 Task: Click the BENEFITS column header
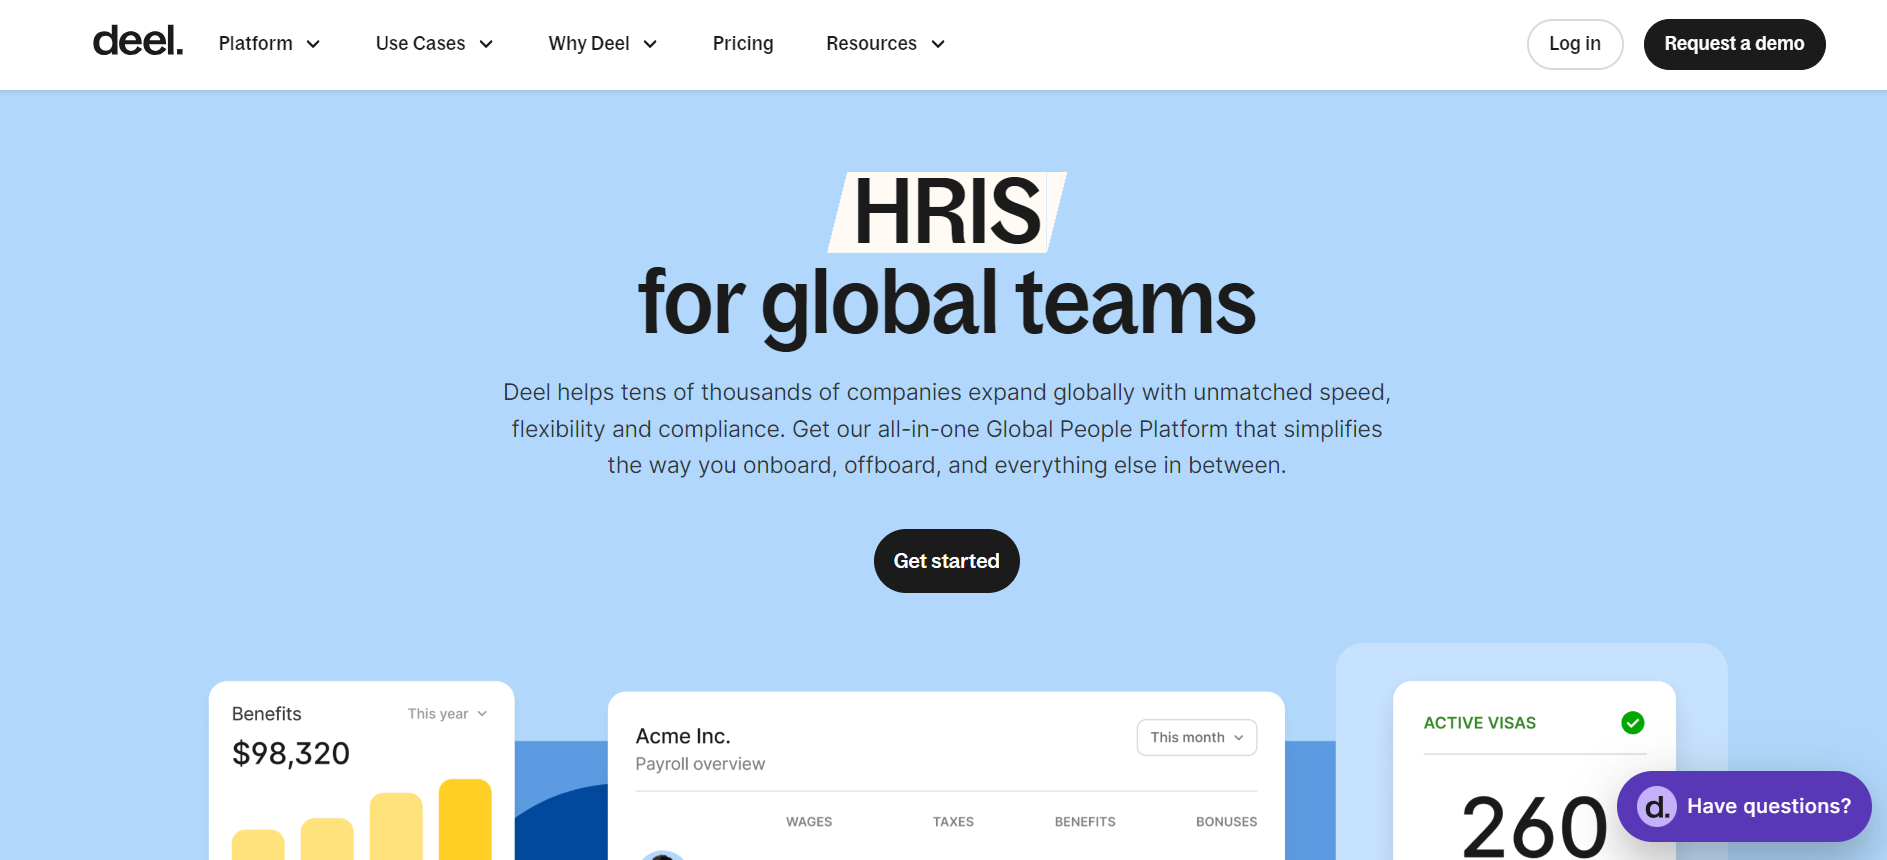(1085, 822)
